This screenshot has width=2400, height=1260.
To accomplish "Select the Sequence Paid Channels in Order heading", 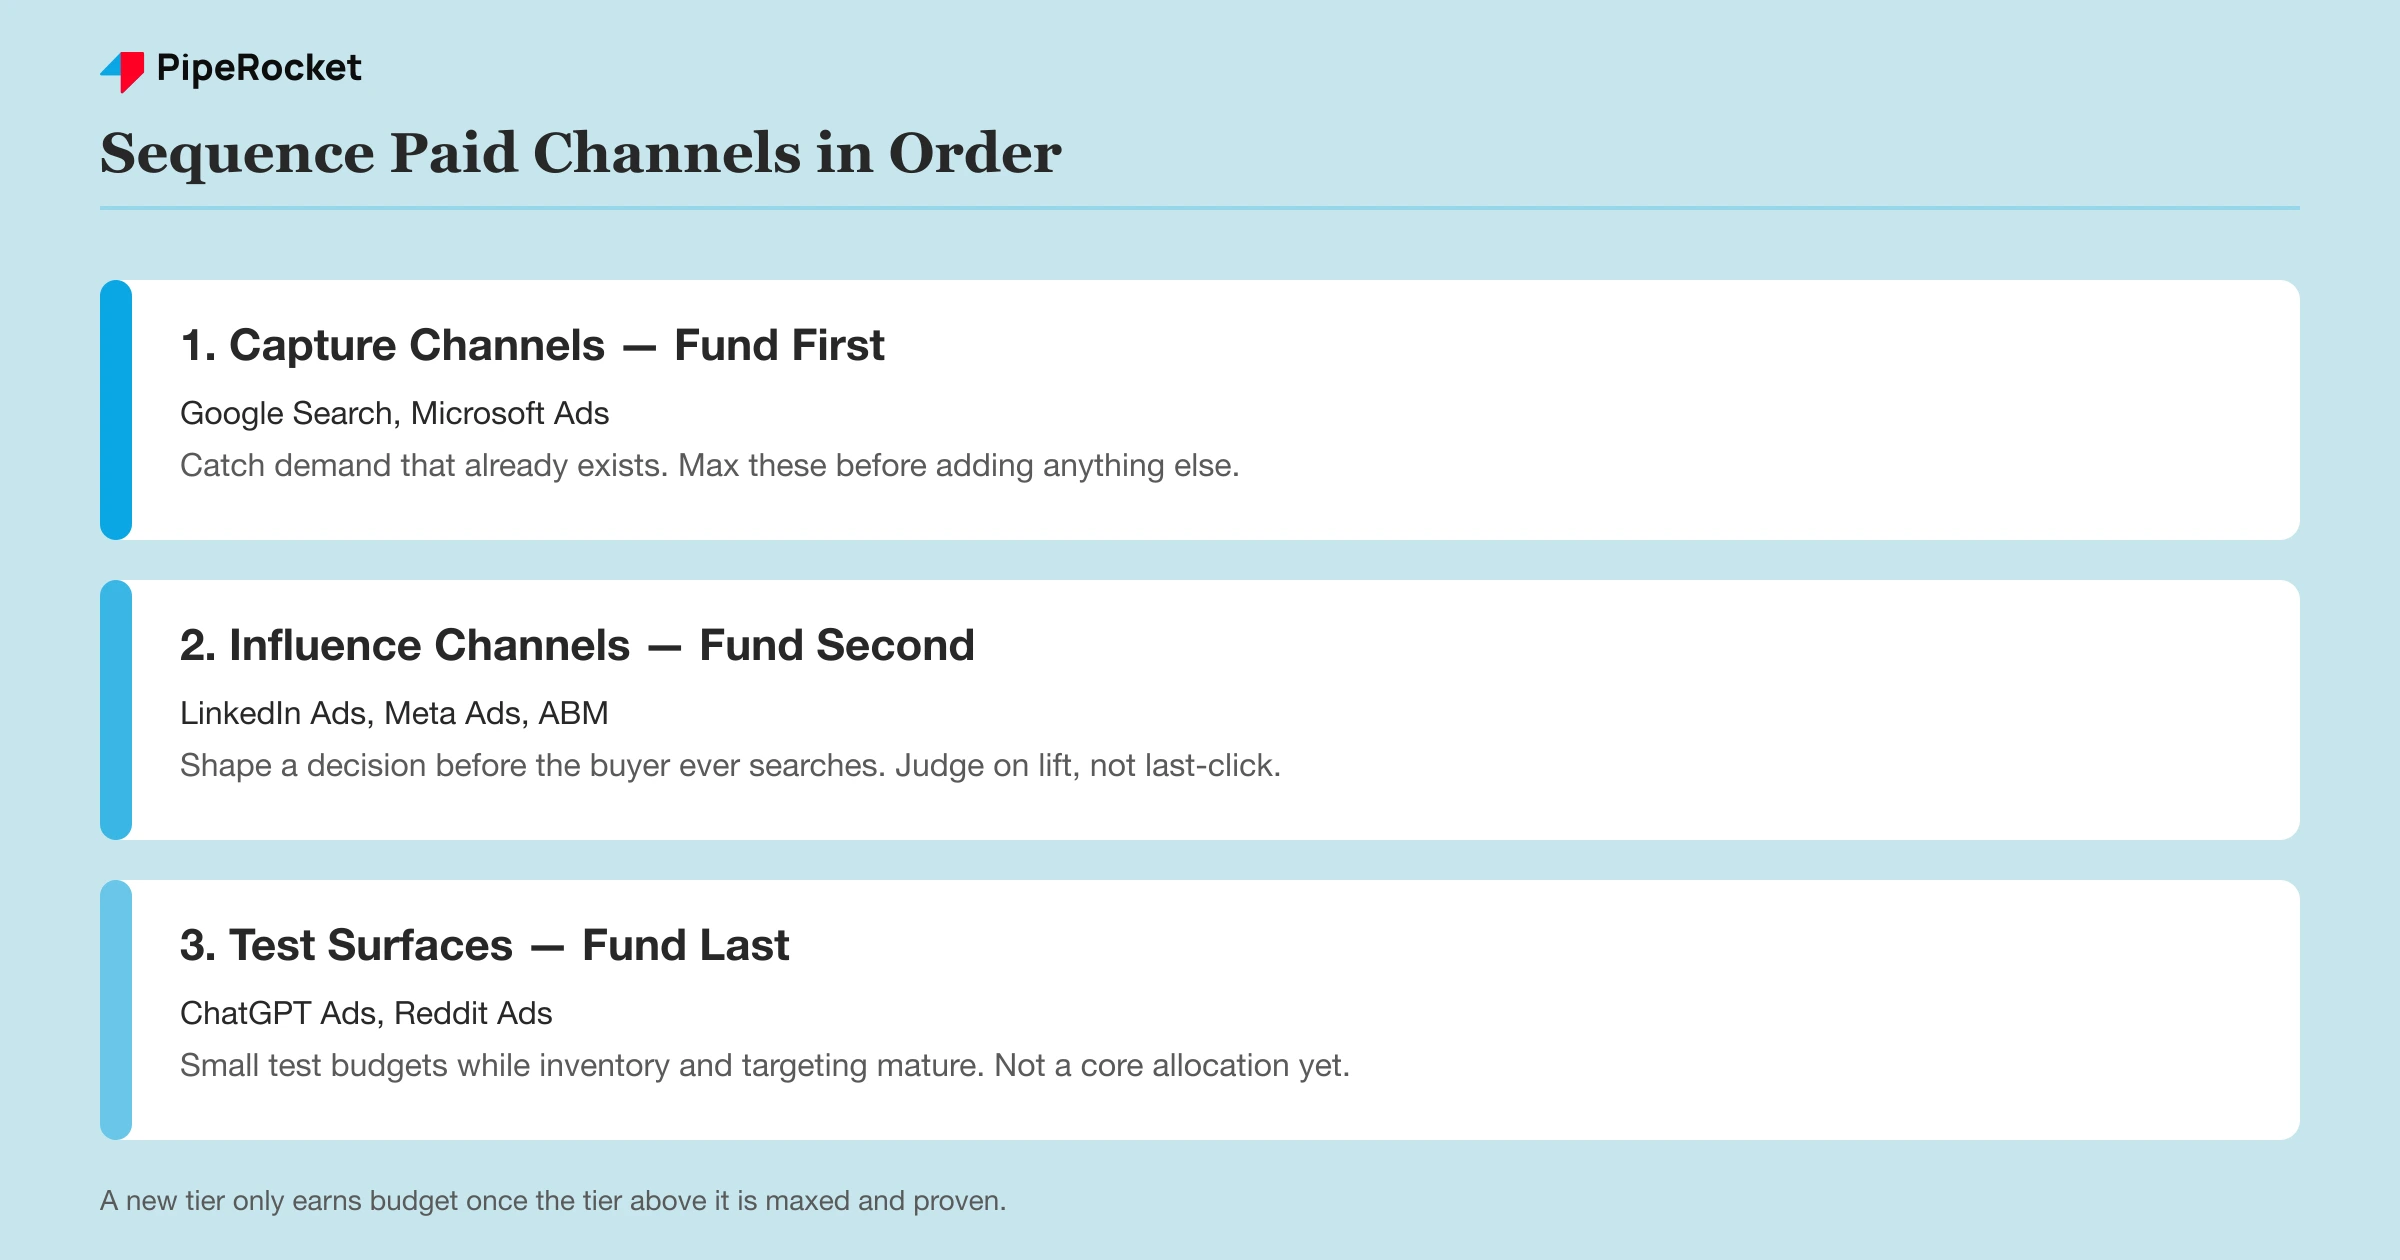I will (x=580, y=153).
